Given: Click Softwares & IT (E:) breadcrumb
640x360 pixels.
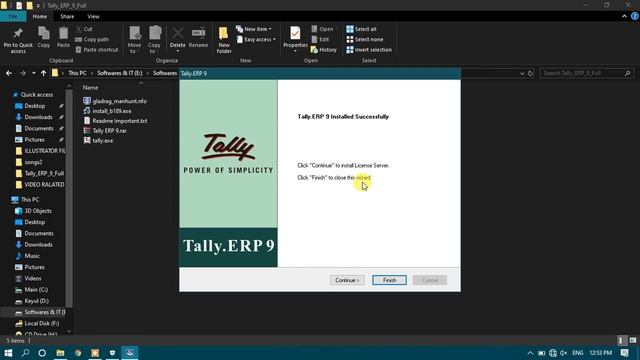Looking at the screenshot, I should point(120,73).
